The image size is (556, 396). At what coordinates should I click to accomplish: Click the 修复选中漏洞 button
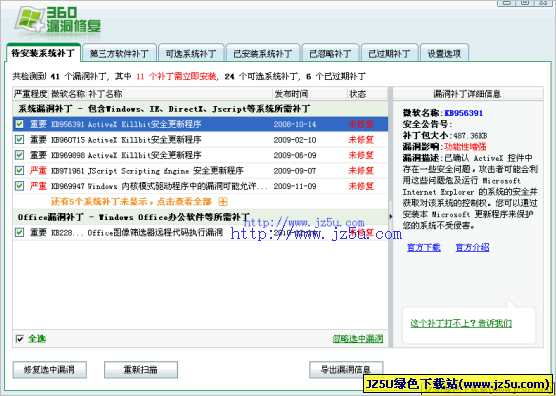[50, 370]
